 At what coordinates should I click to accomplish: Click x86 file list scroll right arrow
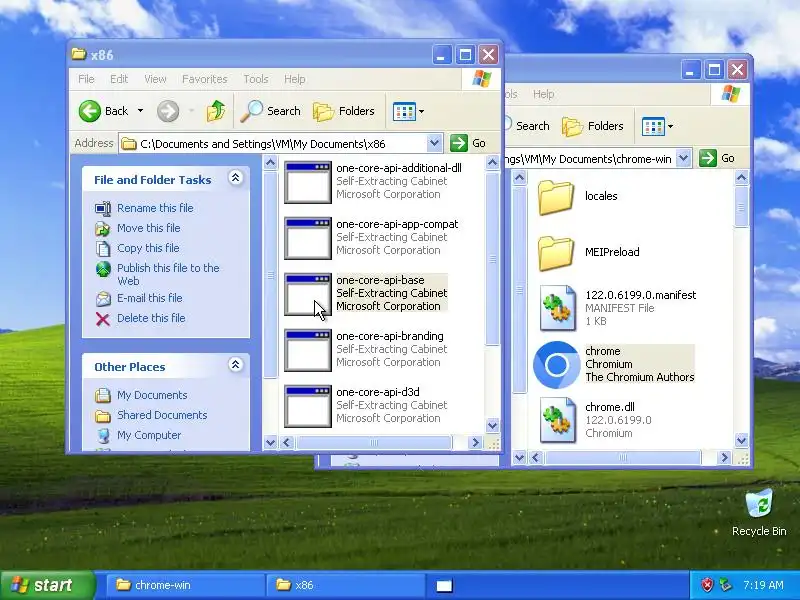[475, 442]
